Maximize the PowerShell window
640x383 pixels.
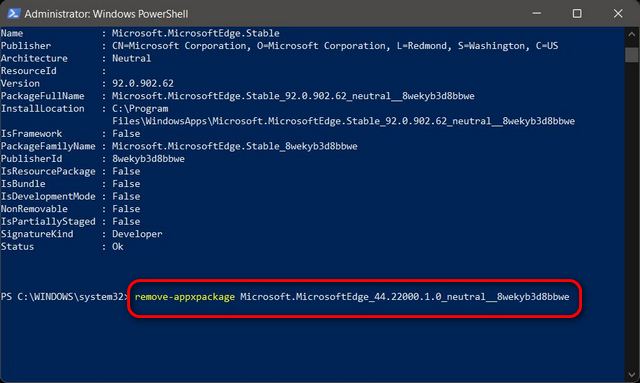click(577, 13)
